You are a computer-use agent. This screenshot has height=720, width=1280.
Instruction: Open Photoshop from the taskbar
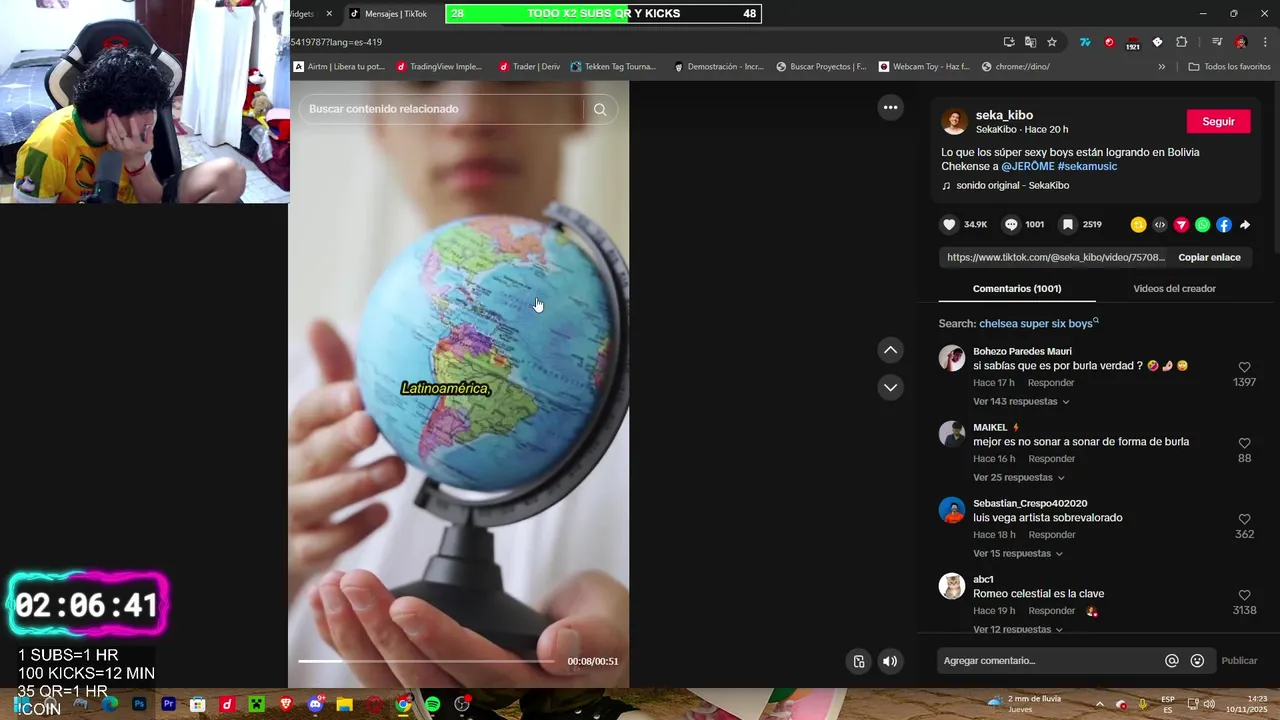[139, 705]
